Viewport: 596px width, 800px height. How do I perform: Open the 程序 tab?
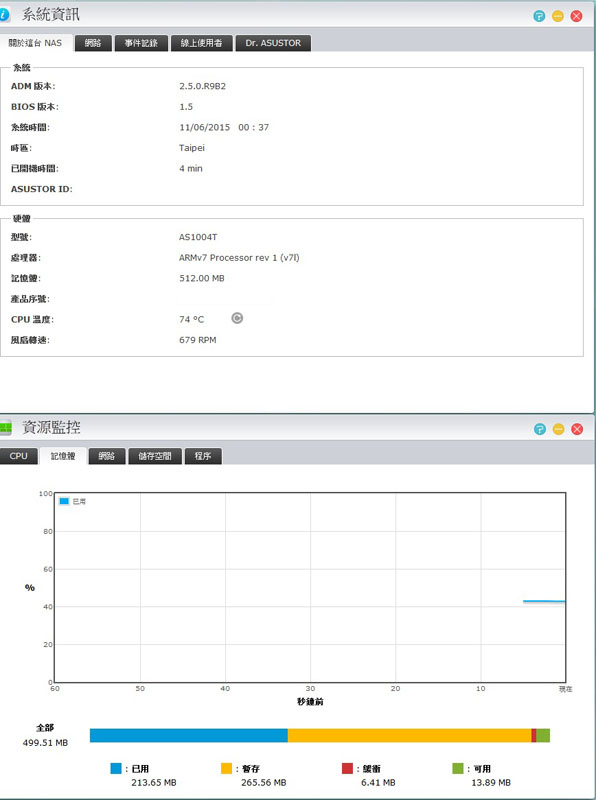pyautogui.click(x=203, y=456)
